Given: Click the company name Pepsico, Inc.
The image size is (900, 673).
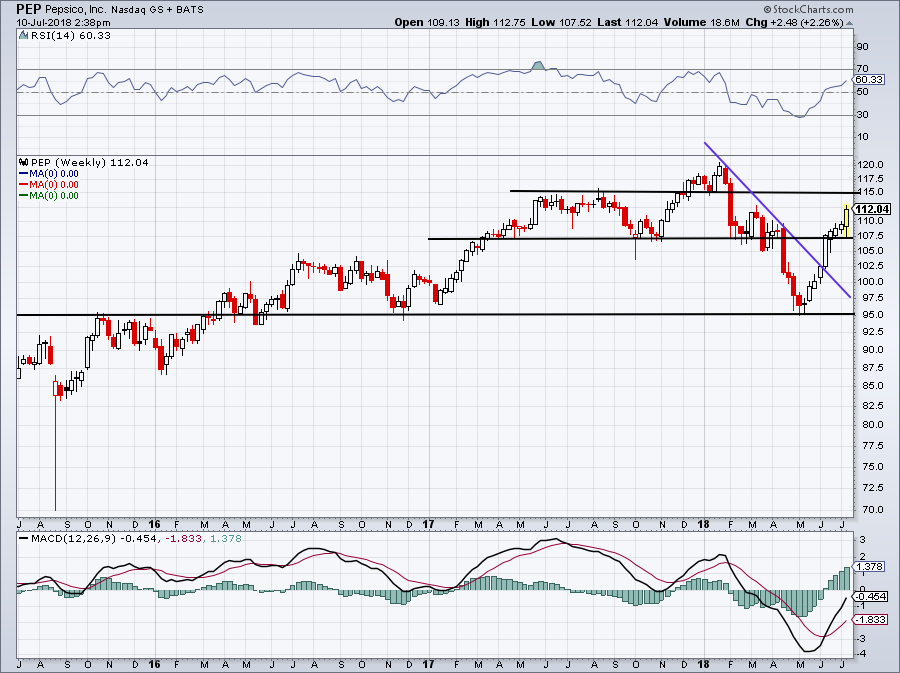Looking at the screenshot, I should coord(76,10).
